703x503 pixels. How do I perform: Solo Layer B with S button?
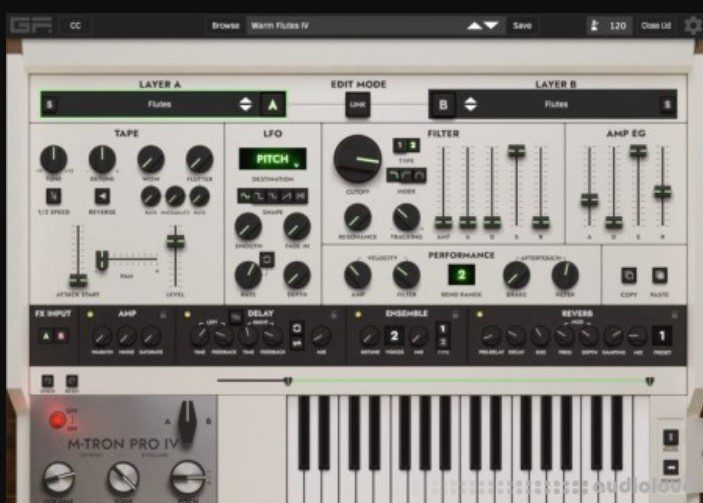(667, 105)
